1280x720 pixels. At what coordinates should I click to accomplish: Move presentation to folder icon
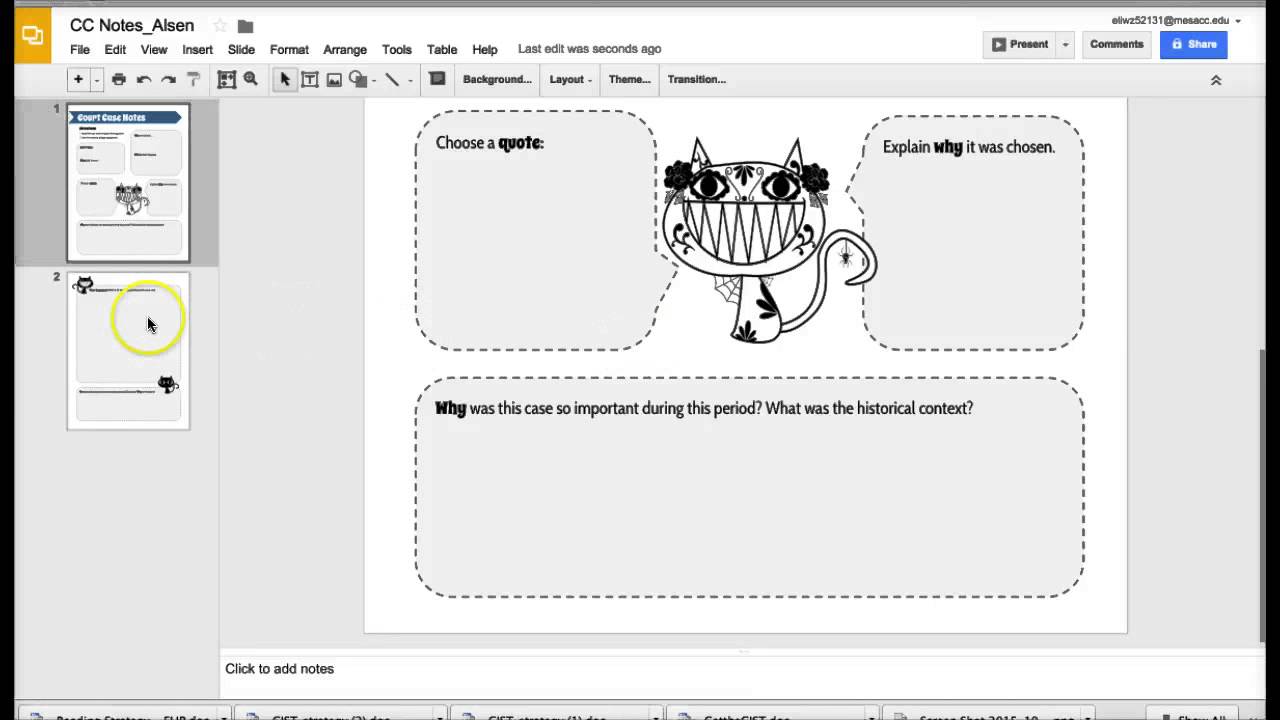[245, 26]
